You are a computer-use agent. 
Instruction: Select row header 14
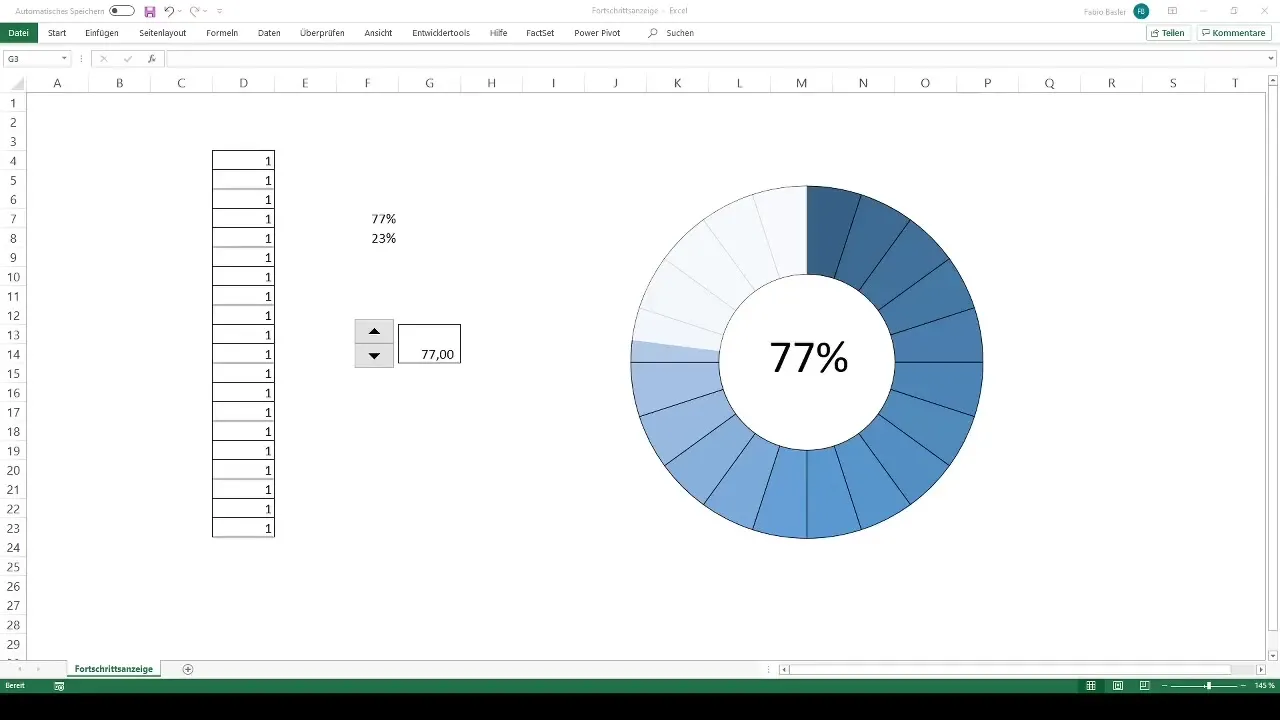point(13,354)
